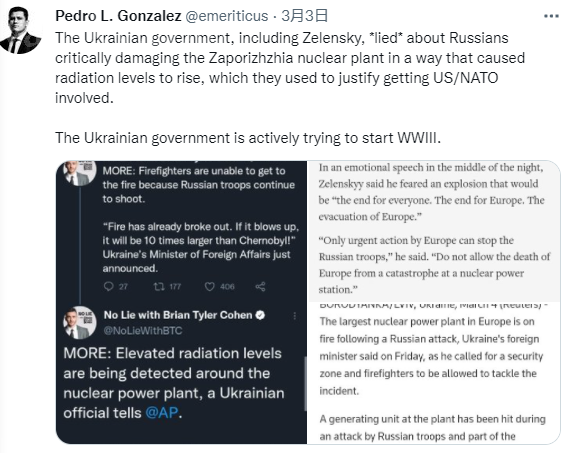Open the @emeriticus handle link
Viewport: 575px width, 453px height.
click(x=227, y=16)
